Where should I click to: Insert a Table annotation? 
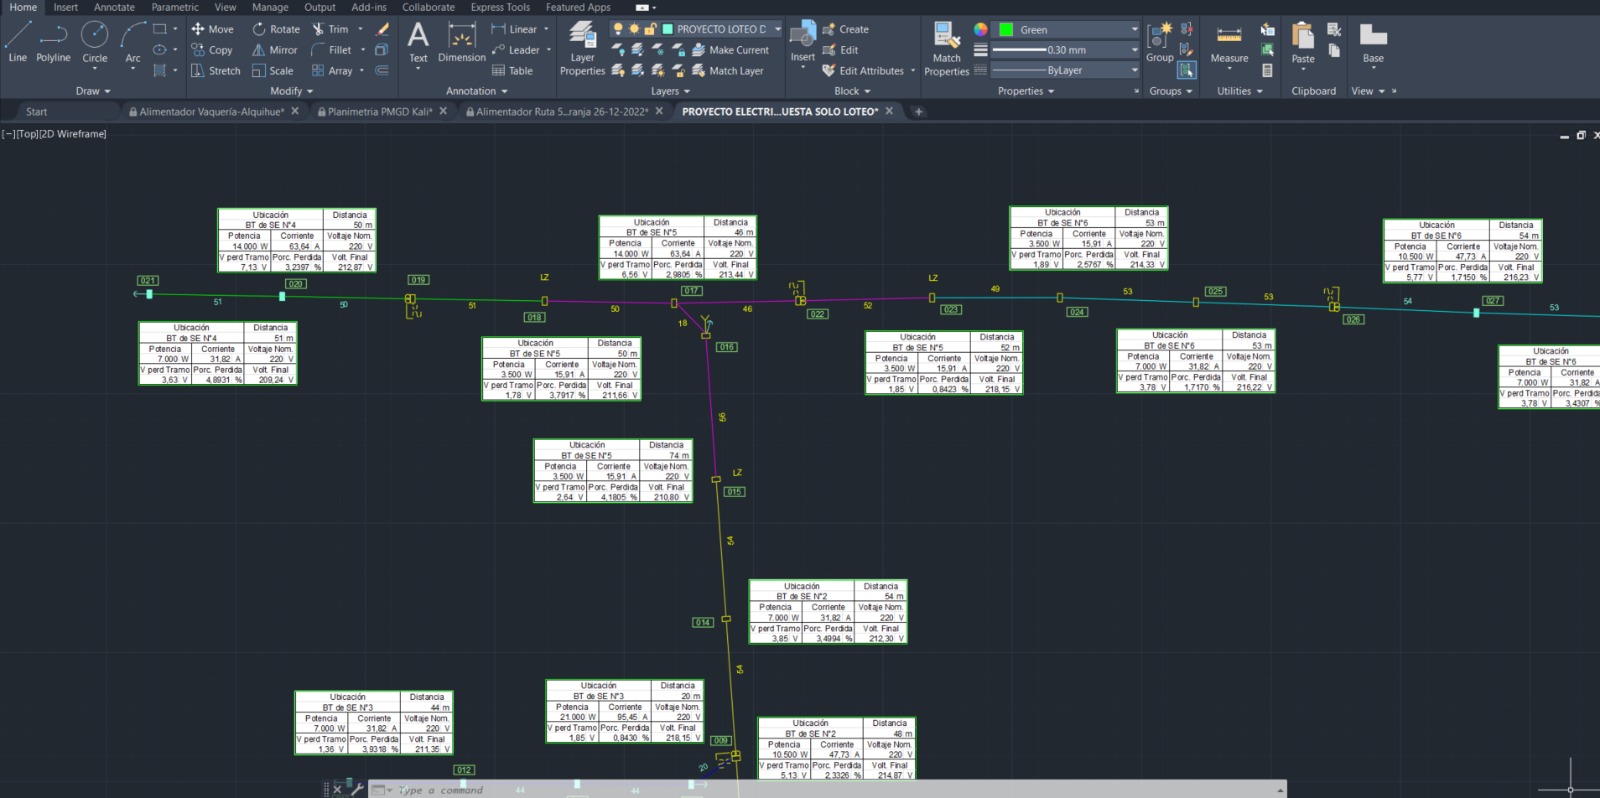pos(512,71)
